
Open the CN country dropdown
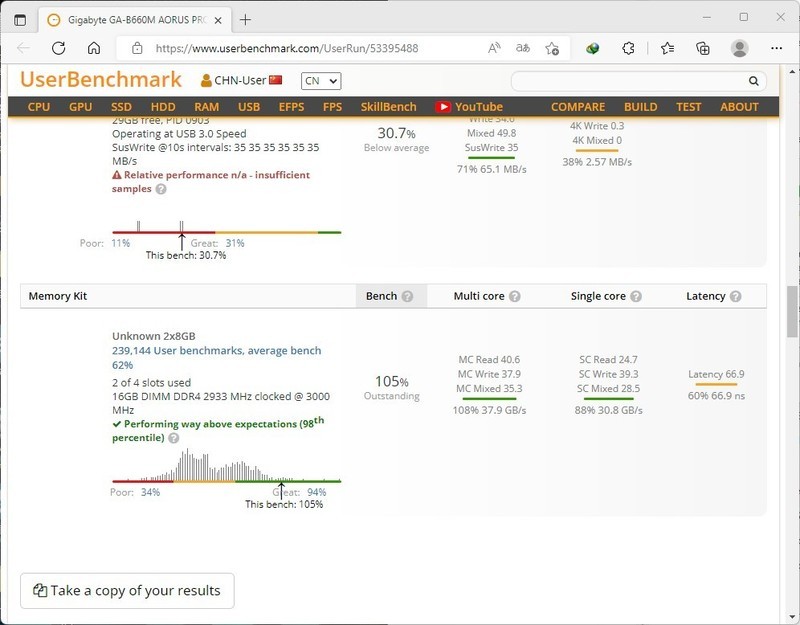point(320,81)
